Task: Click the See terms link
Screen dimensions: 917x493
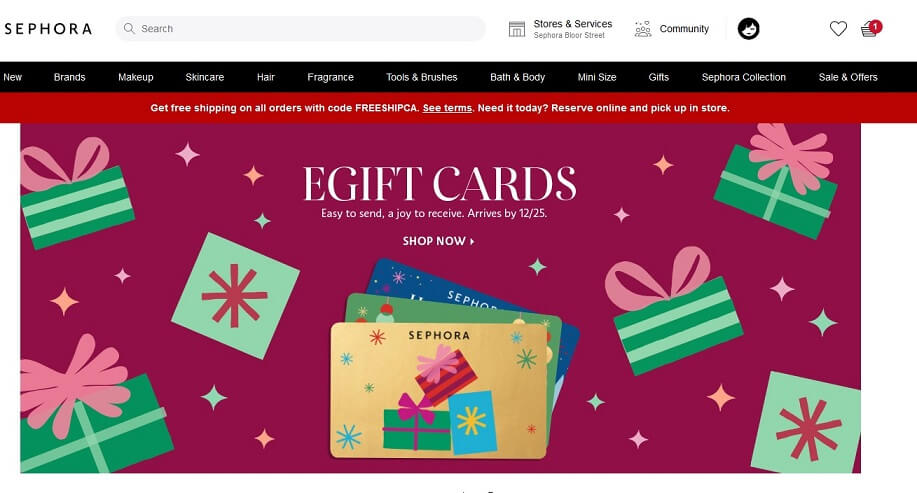Action: [447, 108]
